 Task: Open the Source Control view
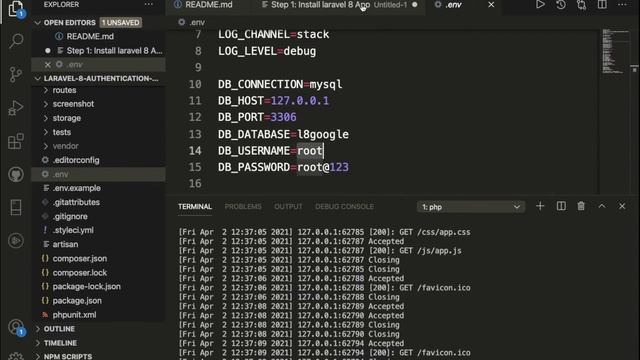tap(16, 75)
